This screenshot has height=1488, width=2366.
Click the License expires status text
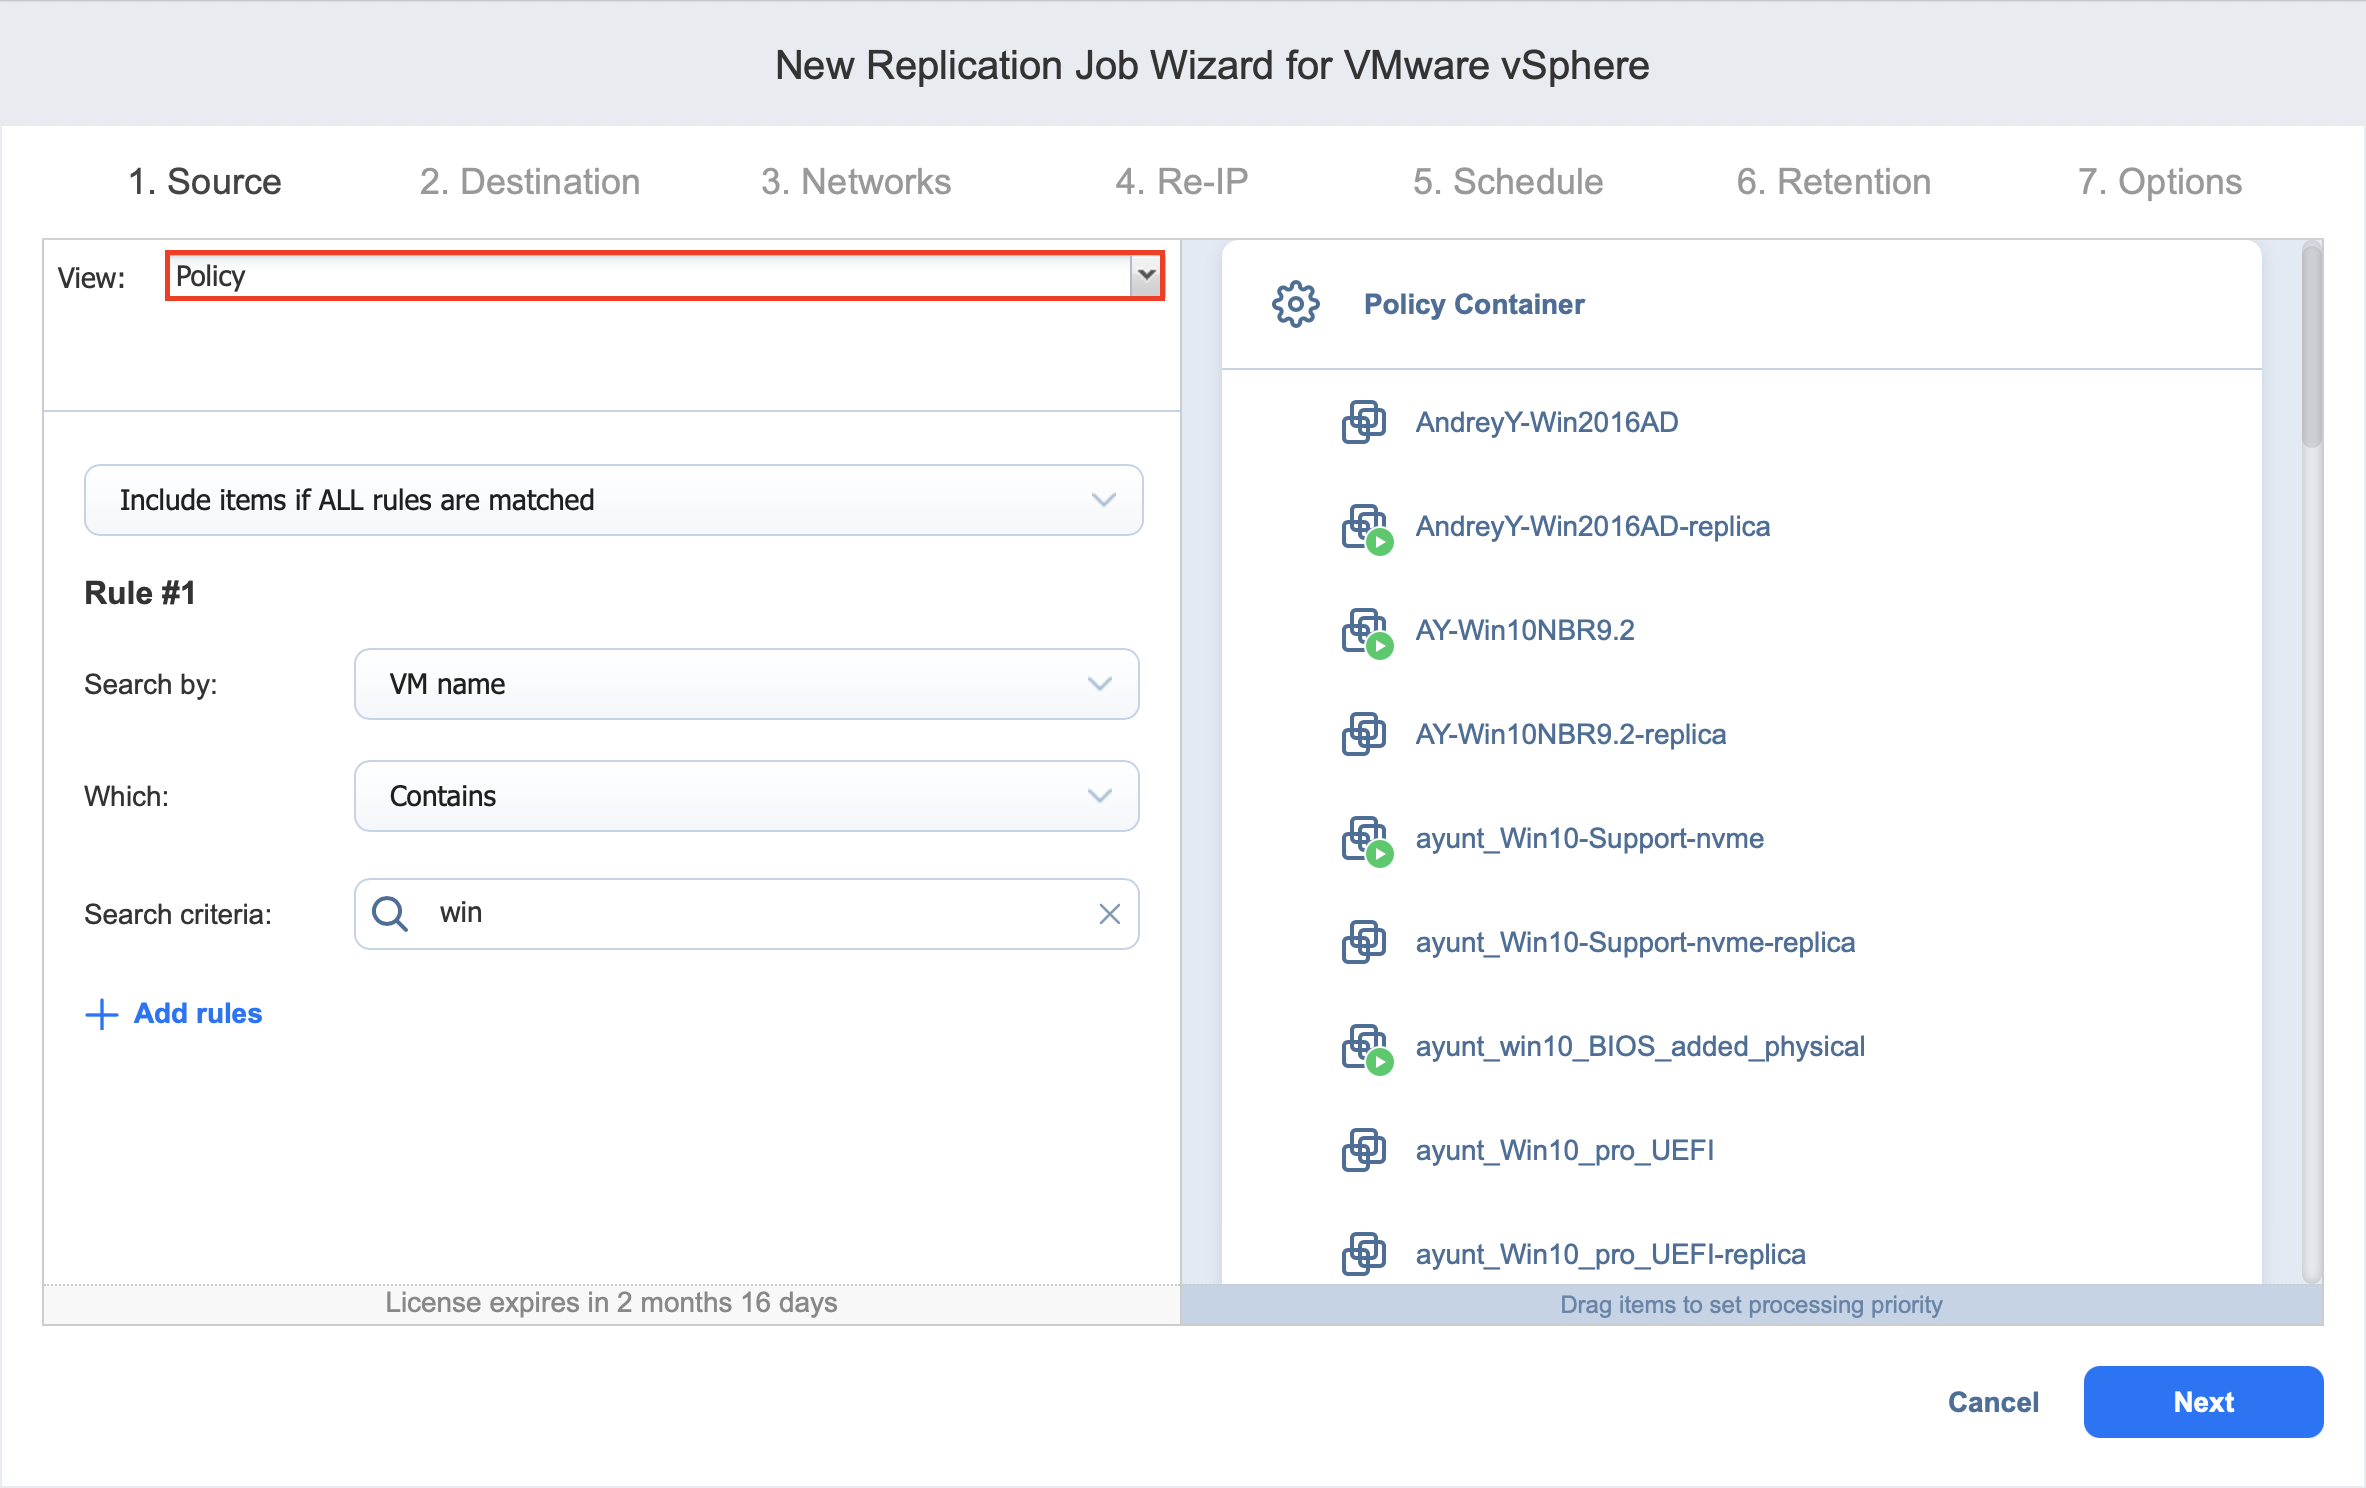tap(611, 1302)
